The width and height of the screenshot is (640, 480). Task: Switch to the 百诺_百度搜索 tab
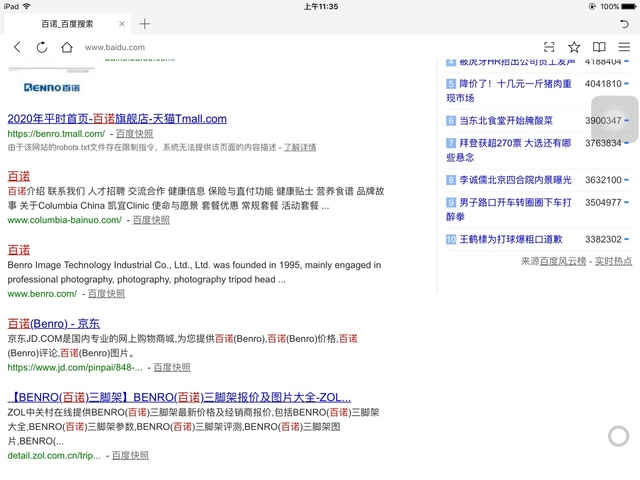click(x=68, y=23)
